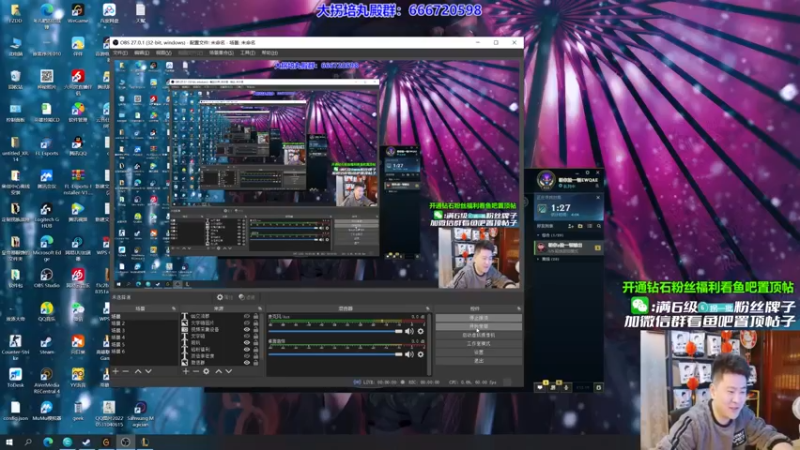Open the Logitech G HUB desktop shortcut
This screenshot has width=800, height=450.
point(46,214)
